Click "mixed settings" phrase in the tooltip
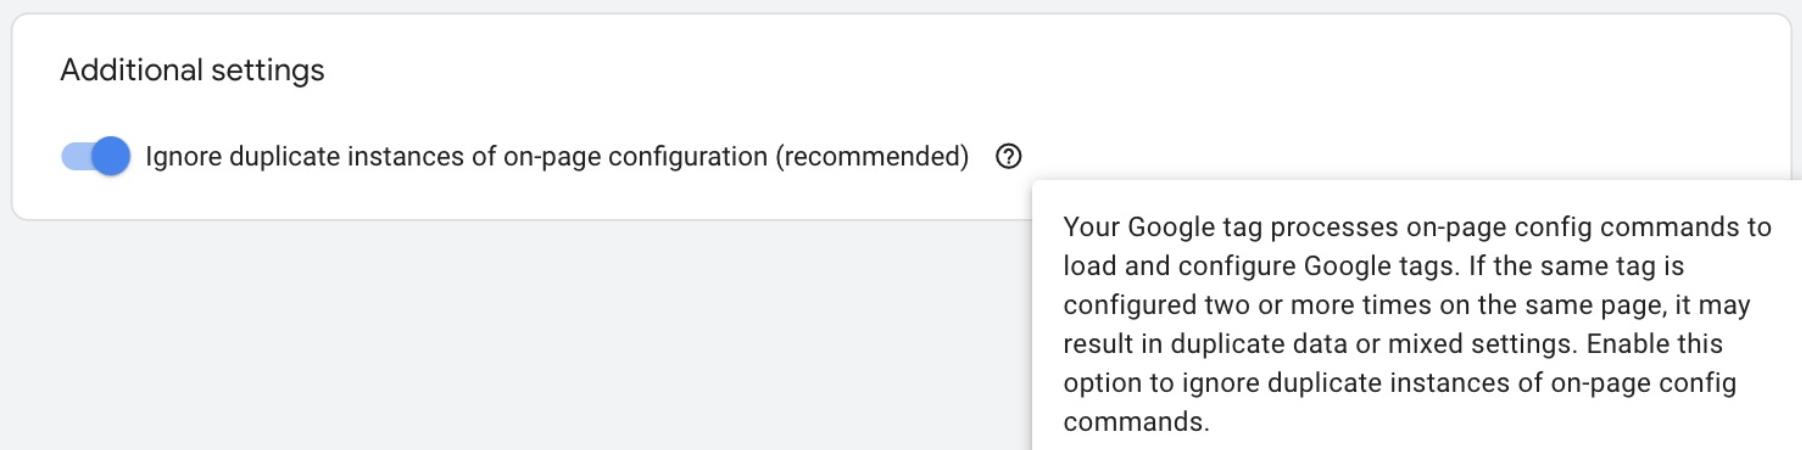 [1491, 344]
